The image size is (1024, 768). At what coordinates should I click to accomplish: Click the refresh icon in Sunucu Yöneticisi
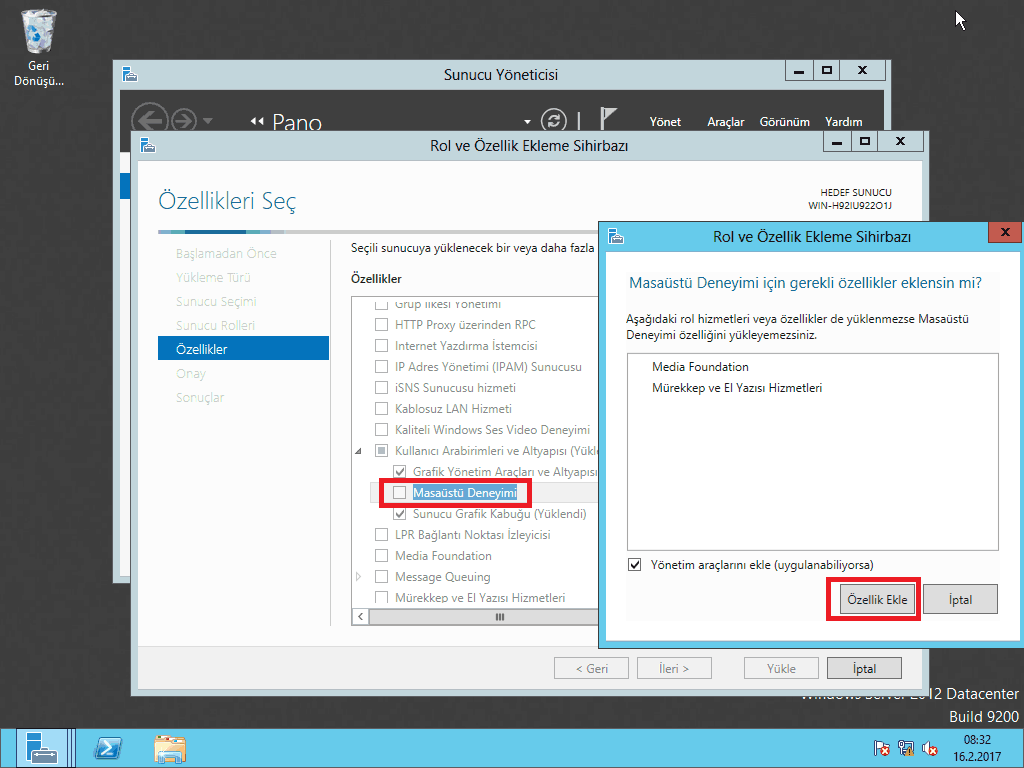click(x=553, y=120)
